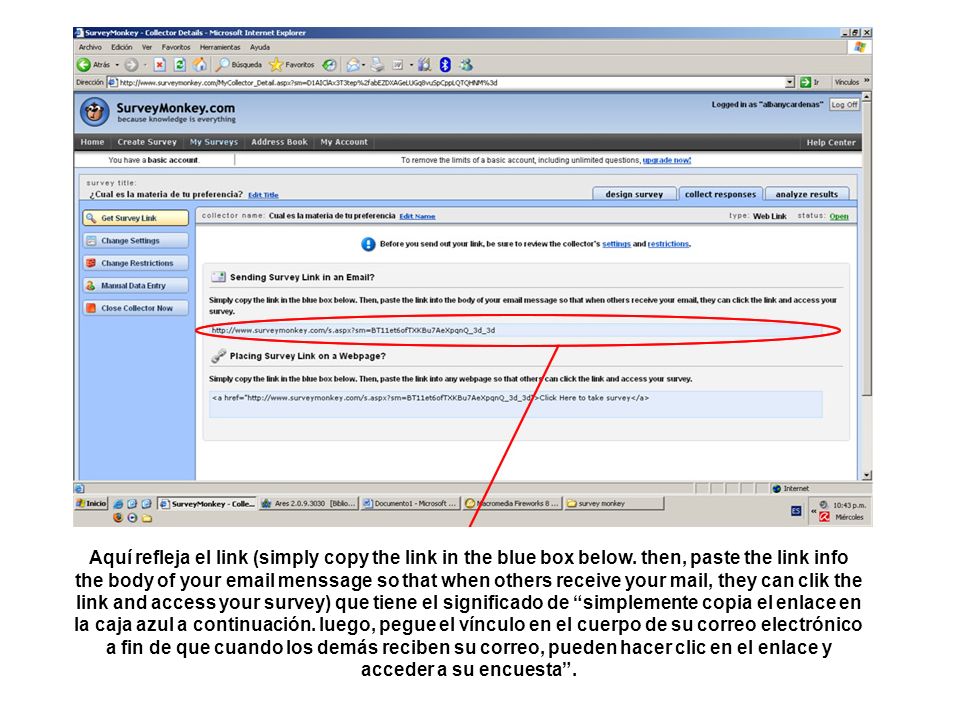Image resolution: width=960 pixels, height=720 pixels.
Task: Go to the home page icon
Action: pyautogui.click(x=200, y=64)
